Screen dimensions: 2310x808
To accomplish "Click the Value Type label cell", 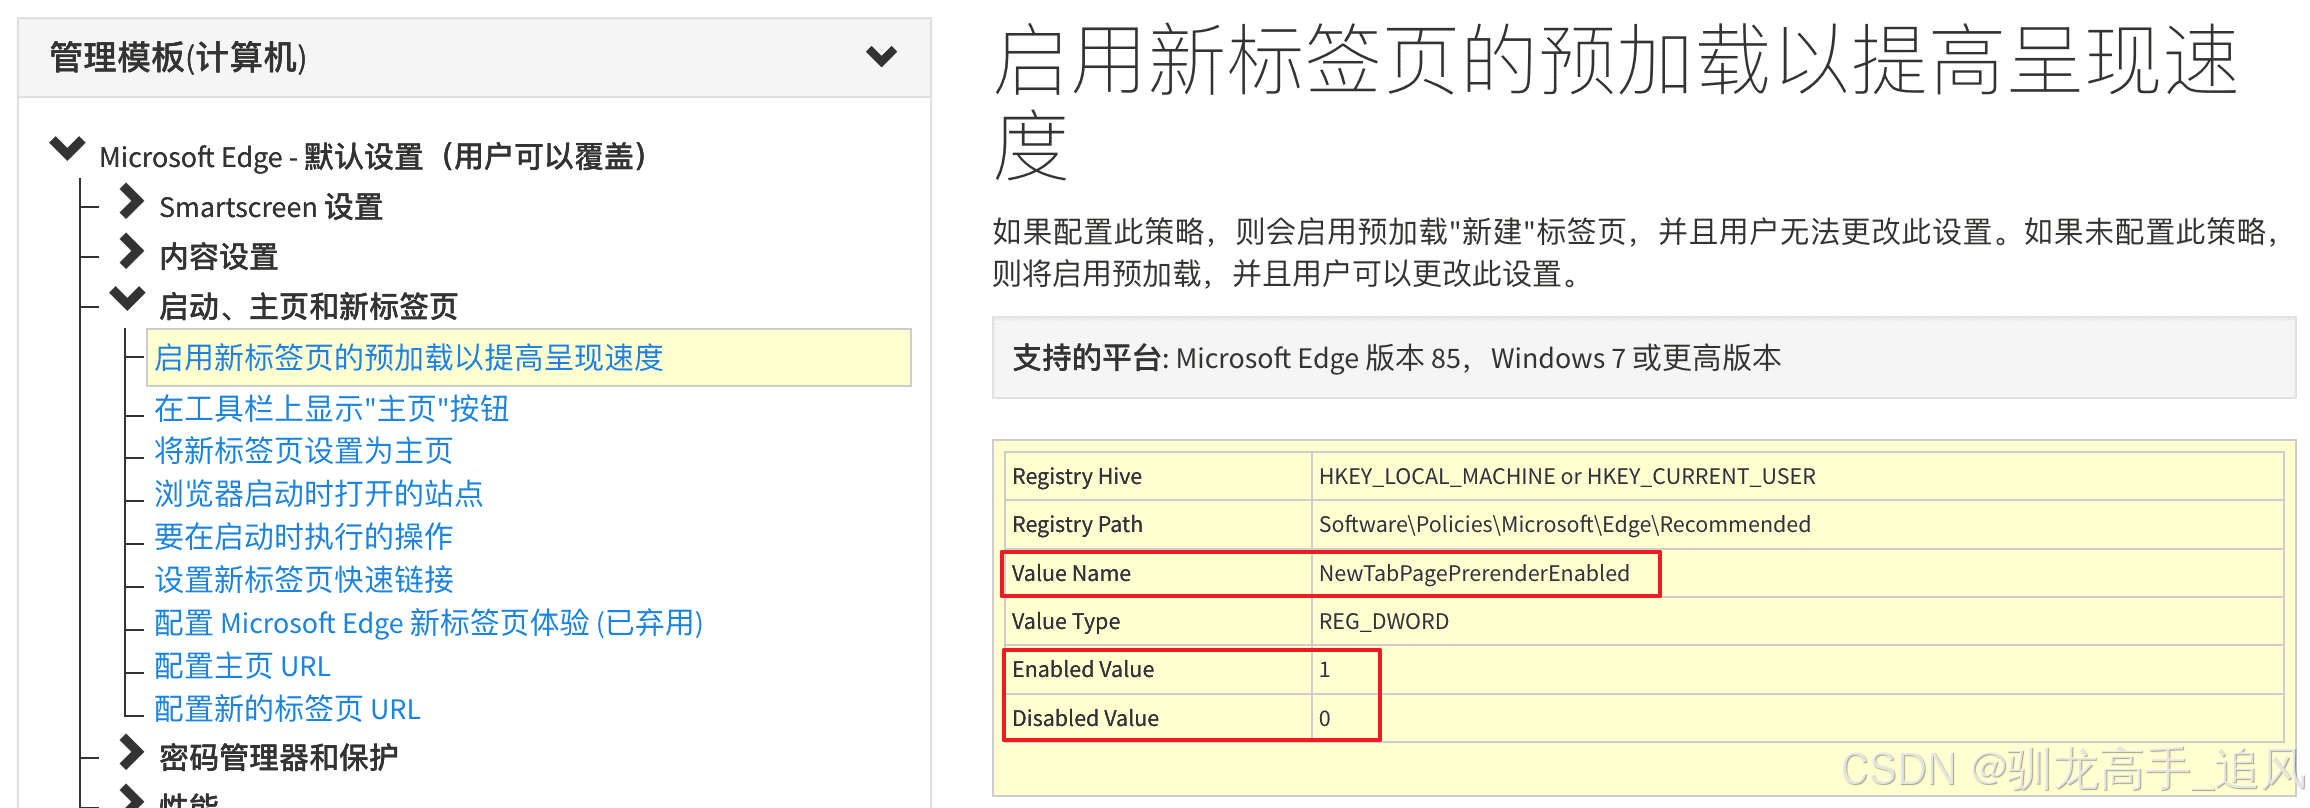I will (1158, 621).
